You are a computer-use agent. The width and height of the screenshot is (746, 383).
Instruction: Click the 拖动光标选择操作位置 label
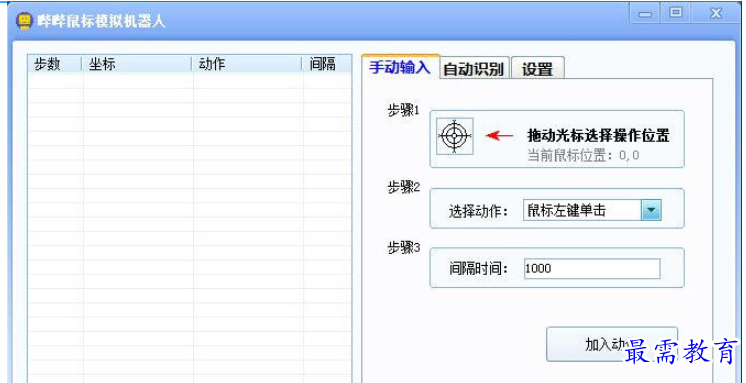(x=599, y=136)
